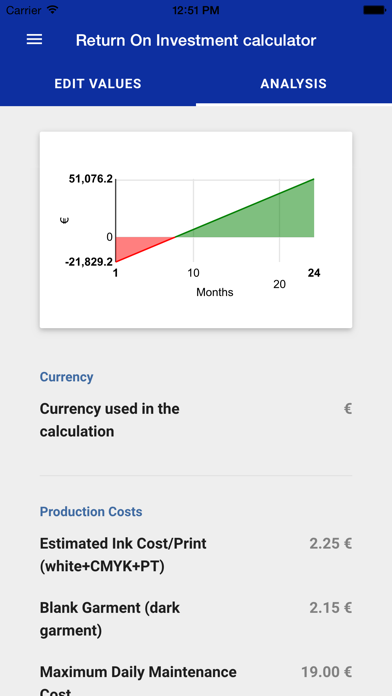Click the 24 month axis label
The image size is (392, 696).
(x=314, y=273)
